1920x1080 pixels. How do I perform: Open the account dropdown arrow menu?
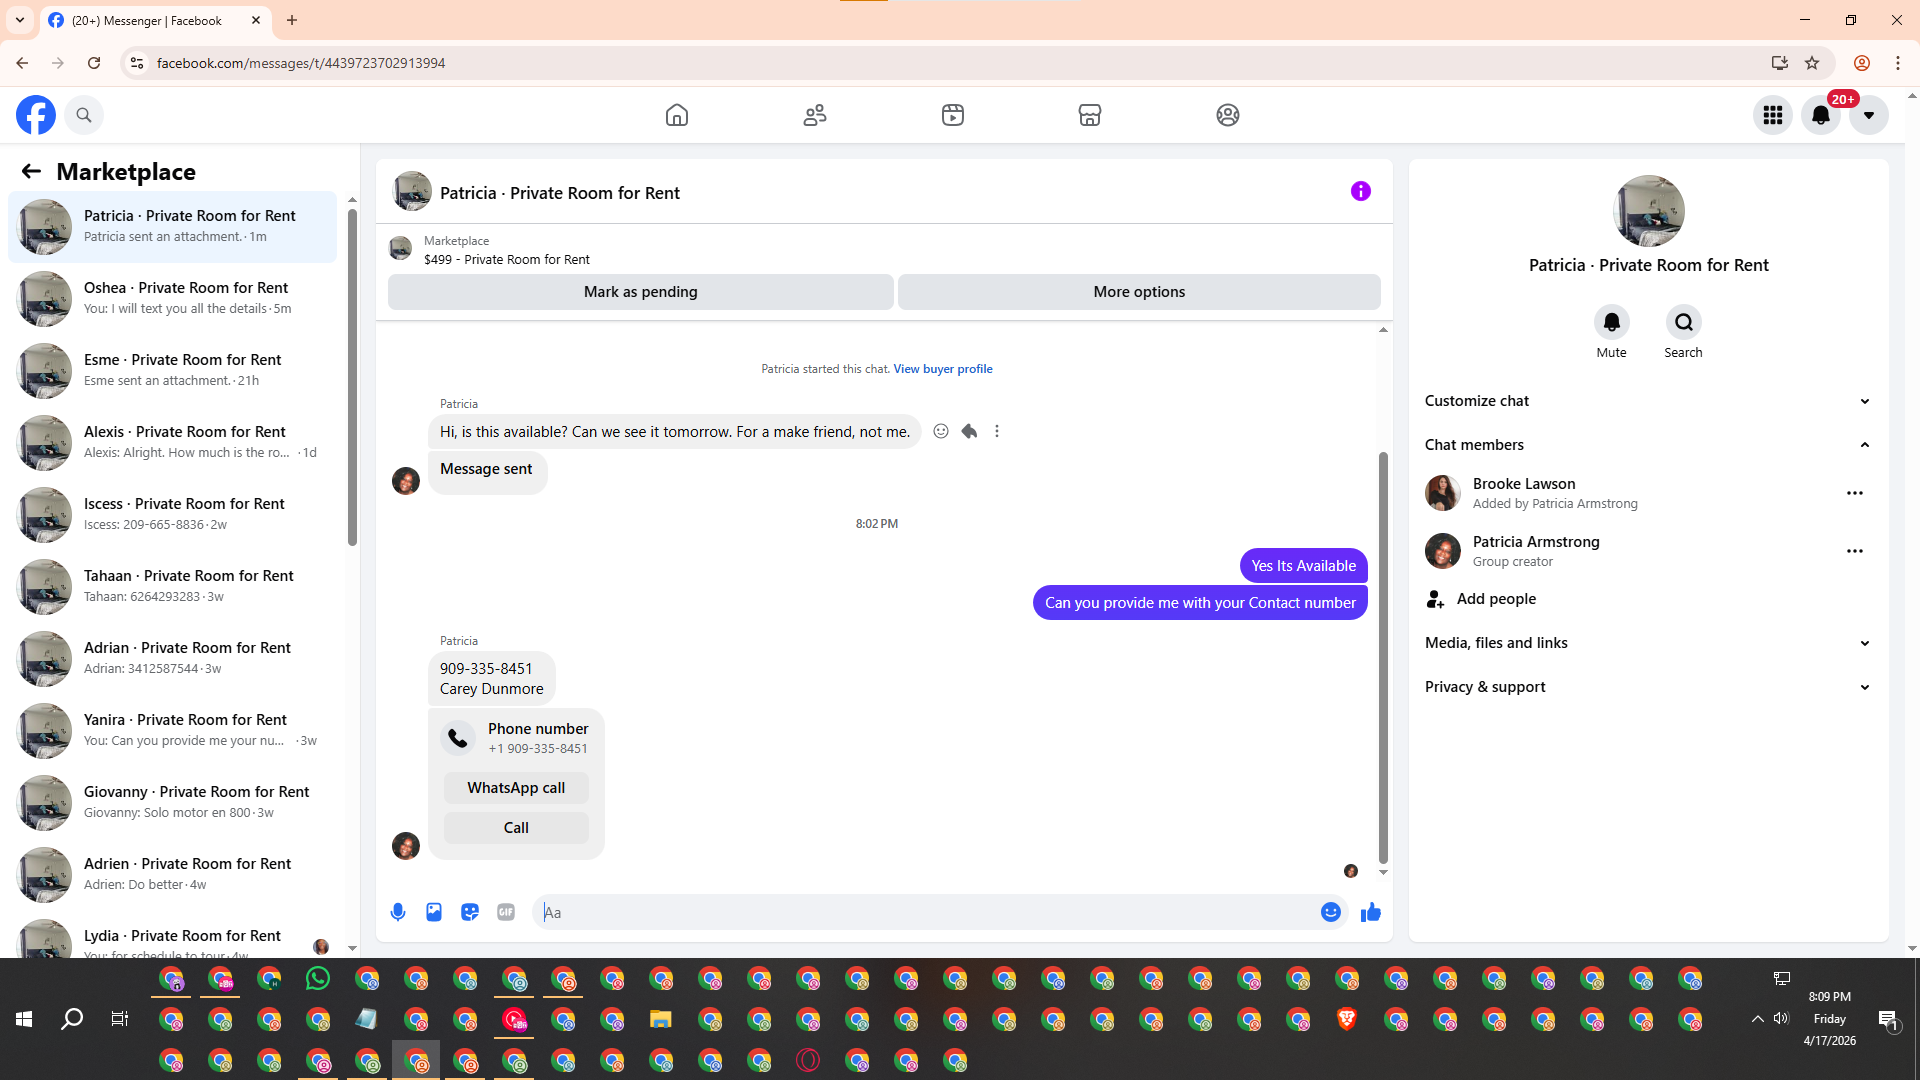click(x=1868, y=115)
